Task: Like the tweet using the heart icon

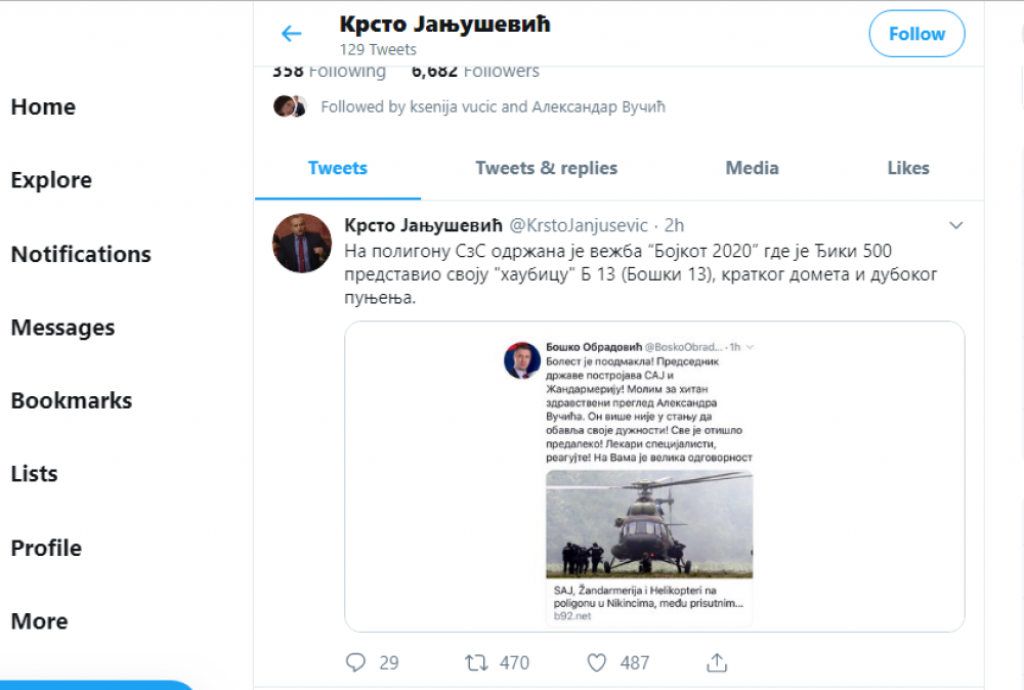Action: pyautogui.click(x=597, y=662)
